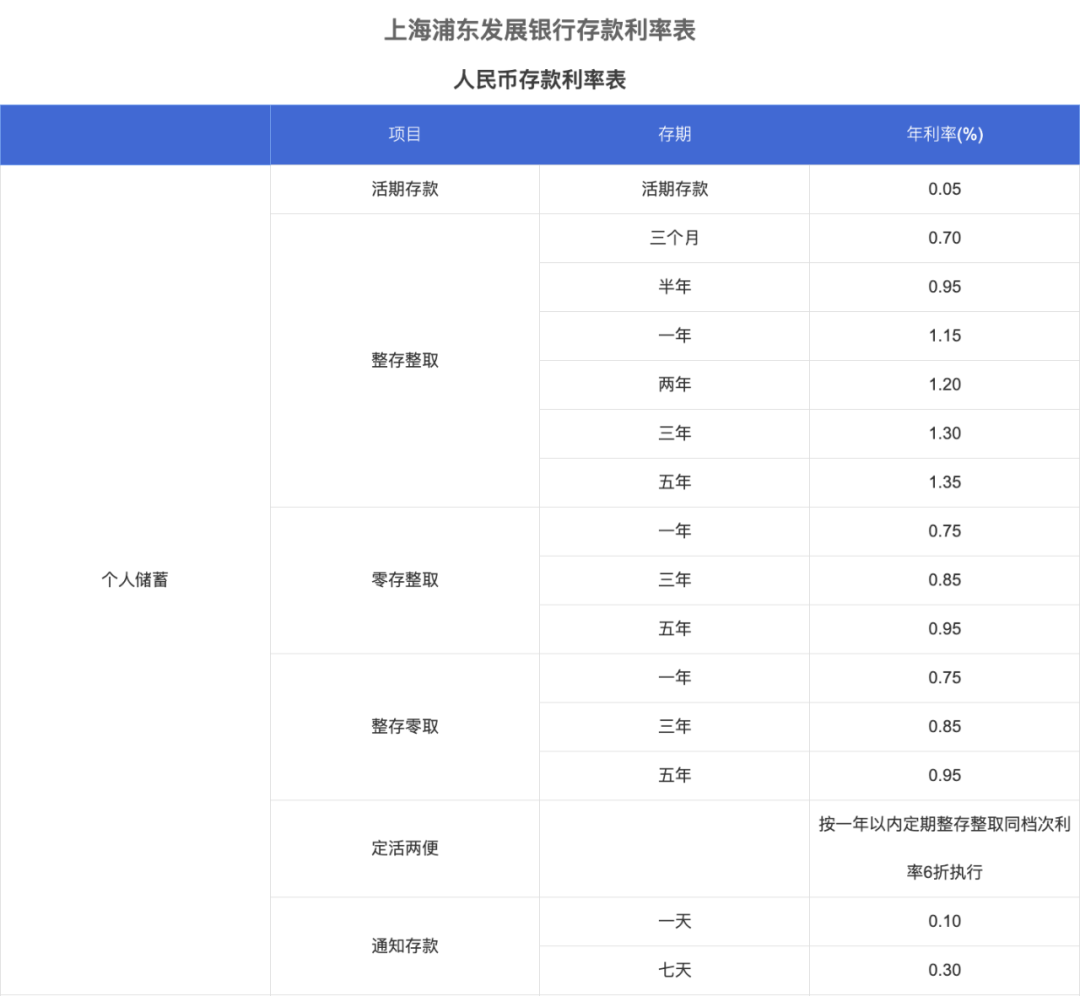Screen dimensions: 1080x996
Task: Click the 0.30 rate value
Action: pyautogui.click(x=944, y=971)
